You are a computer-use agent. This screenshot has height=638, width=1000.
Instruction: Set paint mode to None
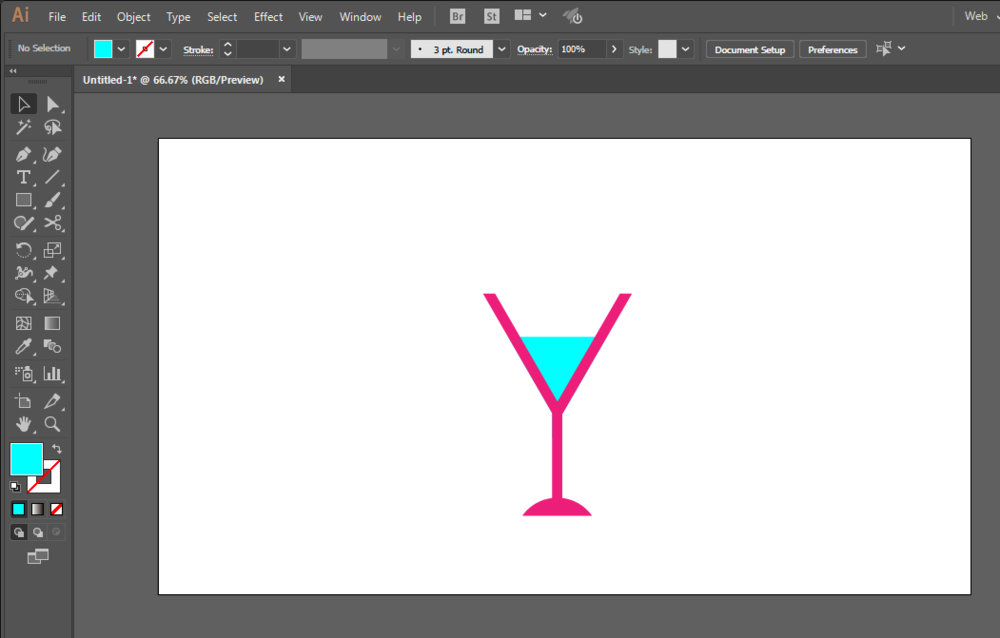pyautogui.click(x=56, y=509)
